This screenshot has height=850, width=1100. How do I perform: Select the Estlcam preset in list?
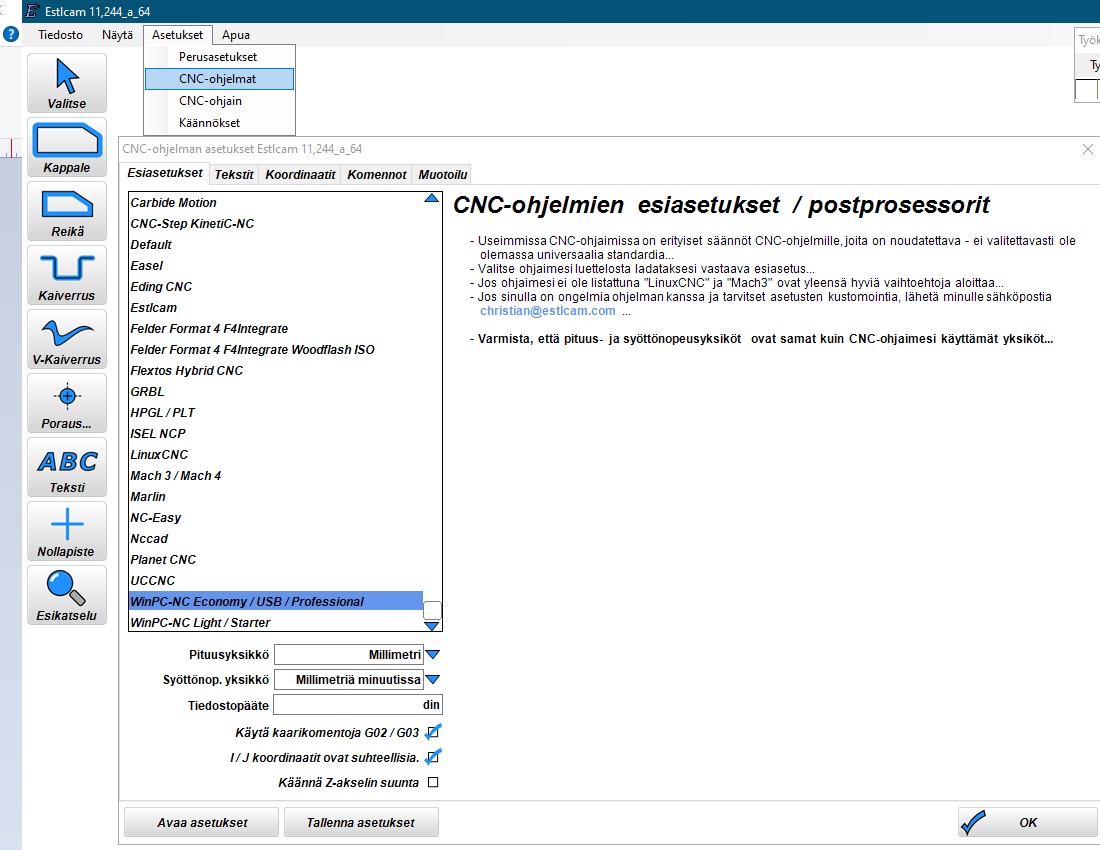(x=276, y=308)
